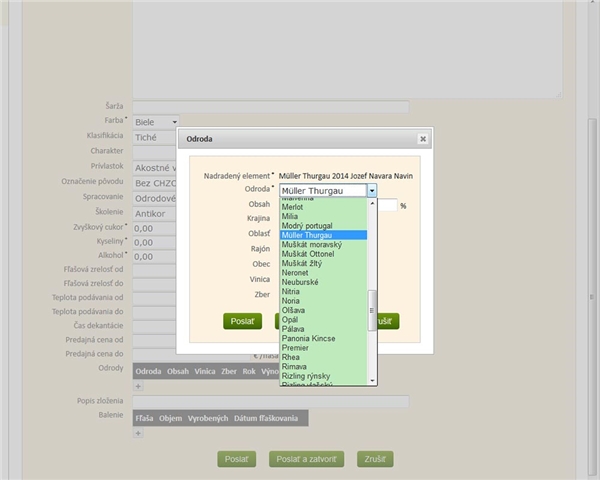Viewport: 600px width, 480px height.
Task: Choose Modrý portugal option
Action: (323, 226)
